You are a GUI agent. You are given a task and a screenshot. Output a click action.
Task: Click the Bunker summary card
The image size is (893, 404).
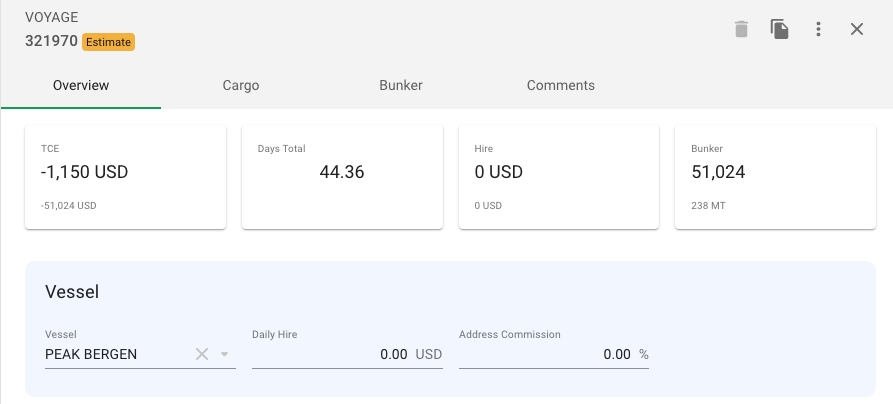tap(775, 177)
